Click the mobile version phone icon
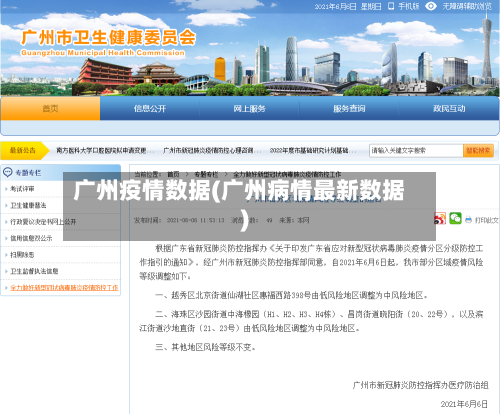This screenshot has height=414, width=500. (x=391, y=6)
